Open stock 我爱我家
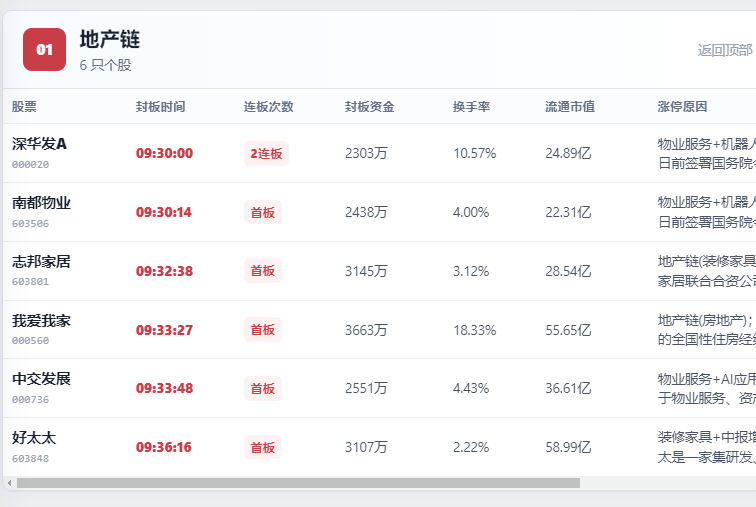Image resolution: width=756 pixels, height=507 pixels. point(41,321)
